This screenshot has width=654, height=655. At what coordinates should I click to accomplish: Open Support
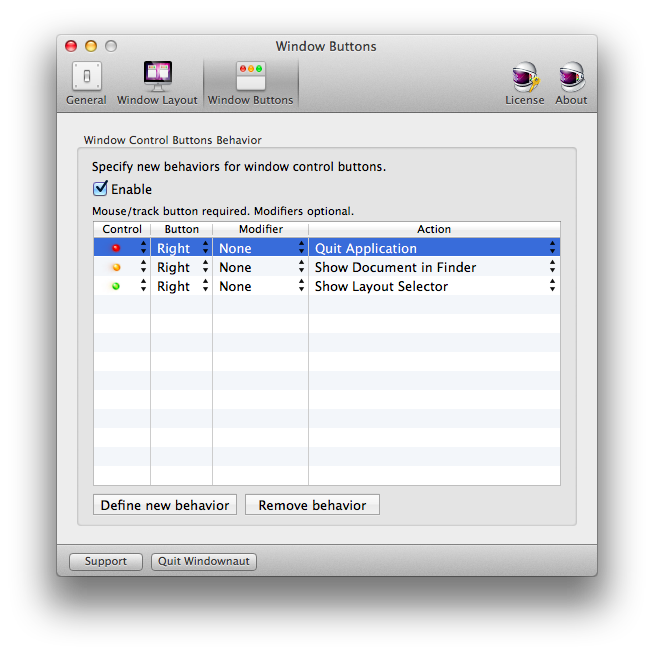tap(106, 561)
